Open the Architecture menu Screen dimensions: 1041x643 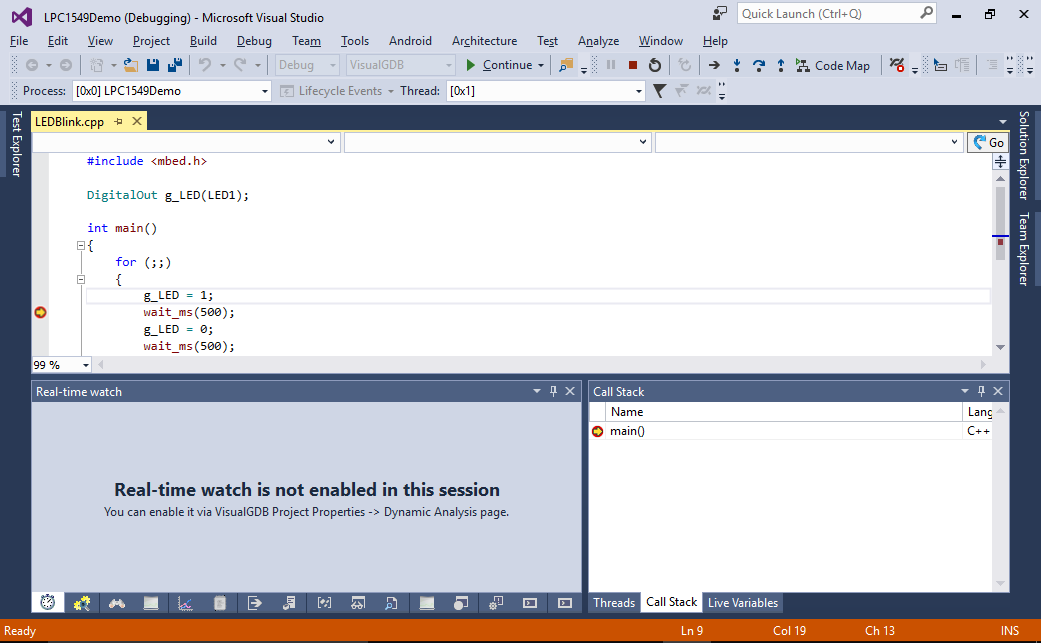click(x=485, y=40)
